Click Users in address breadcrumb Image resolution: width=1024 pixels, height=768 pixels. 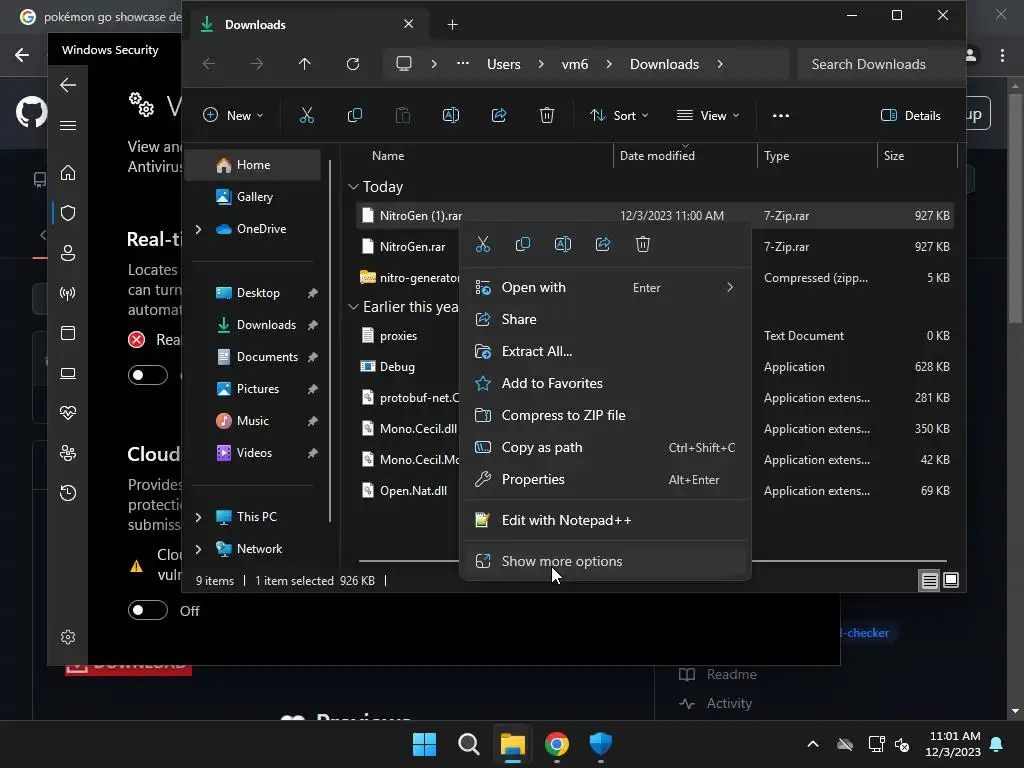click(504, 64)
